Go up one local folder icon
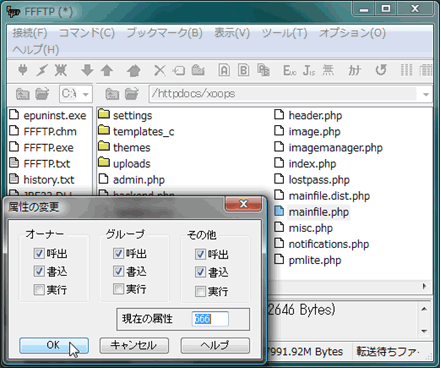 23,94
